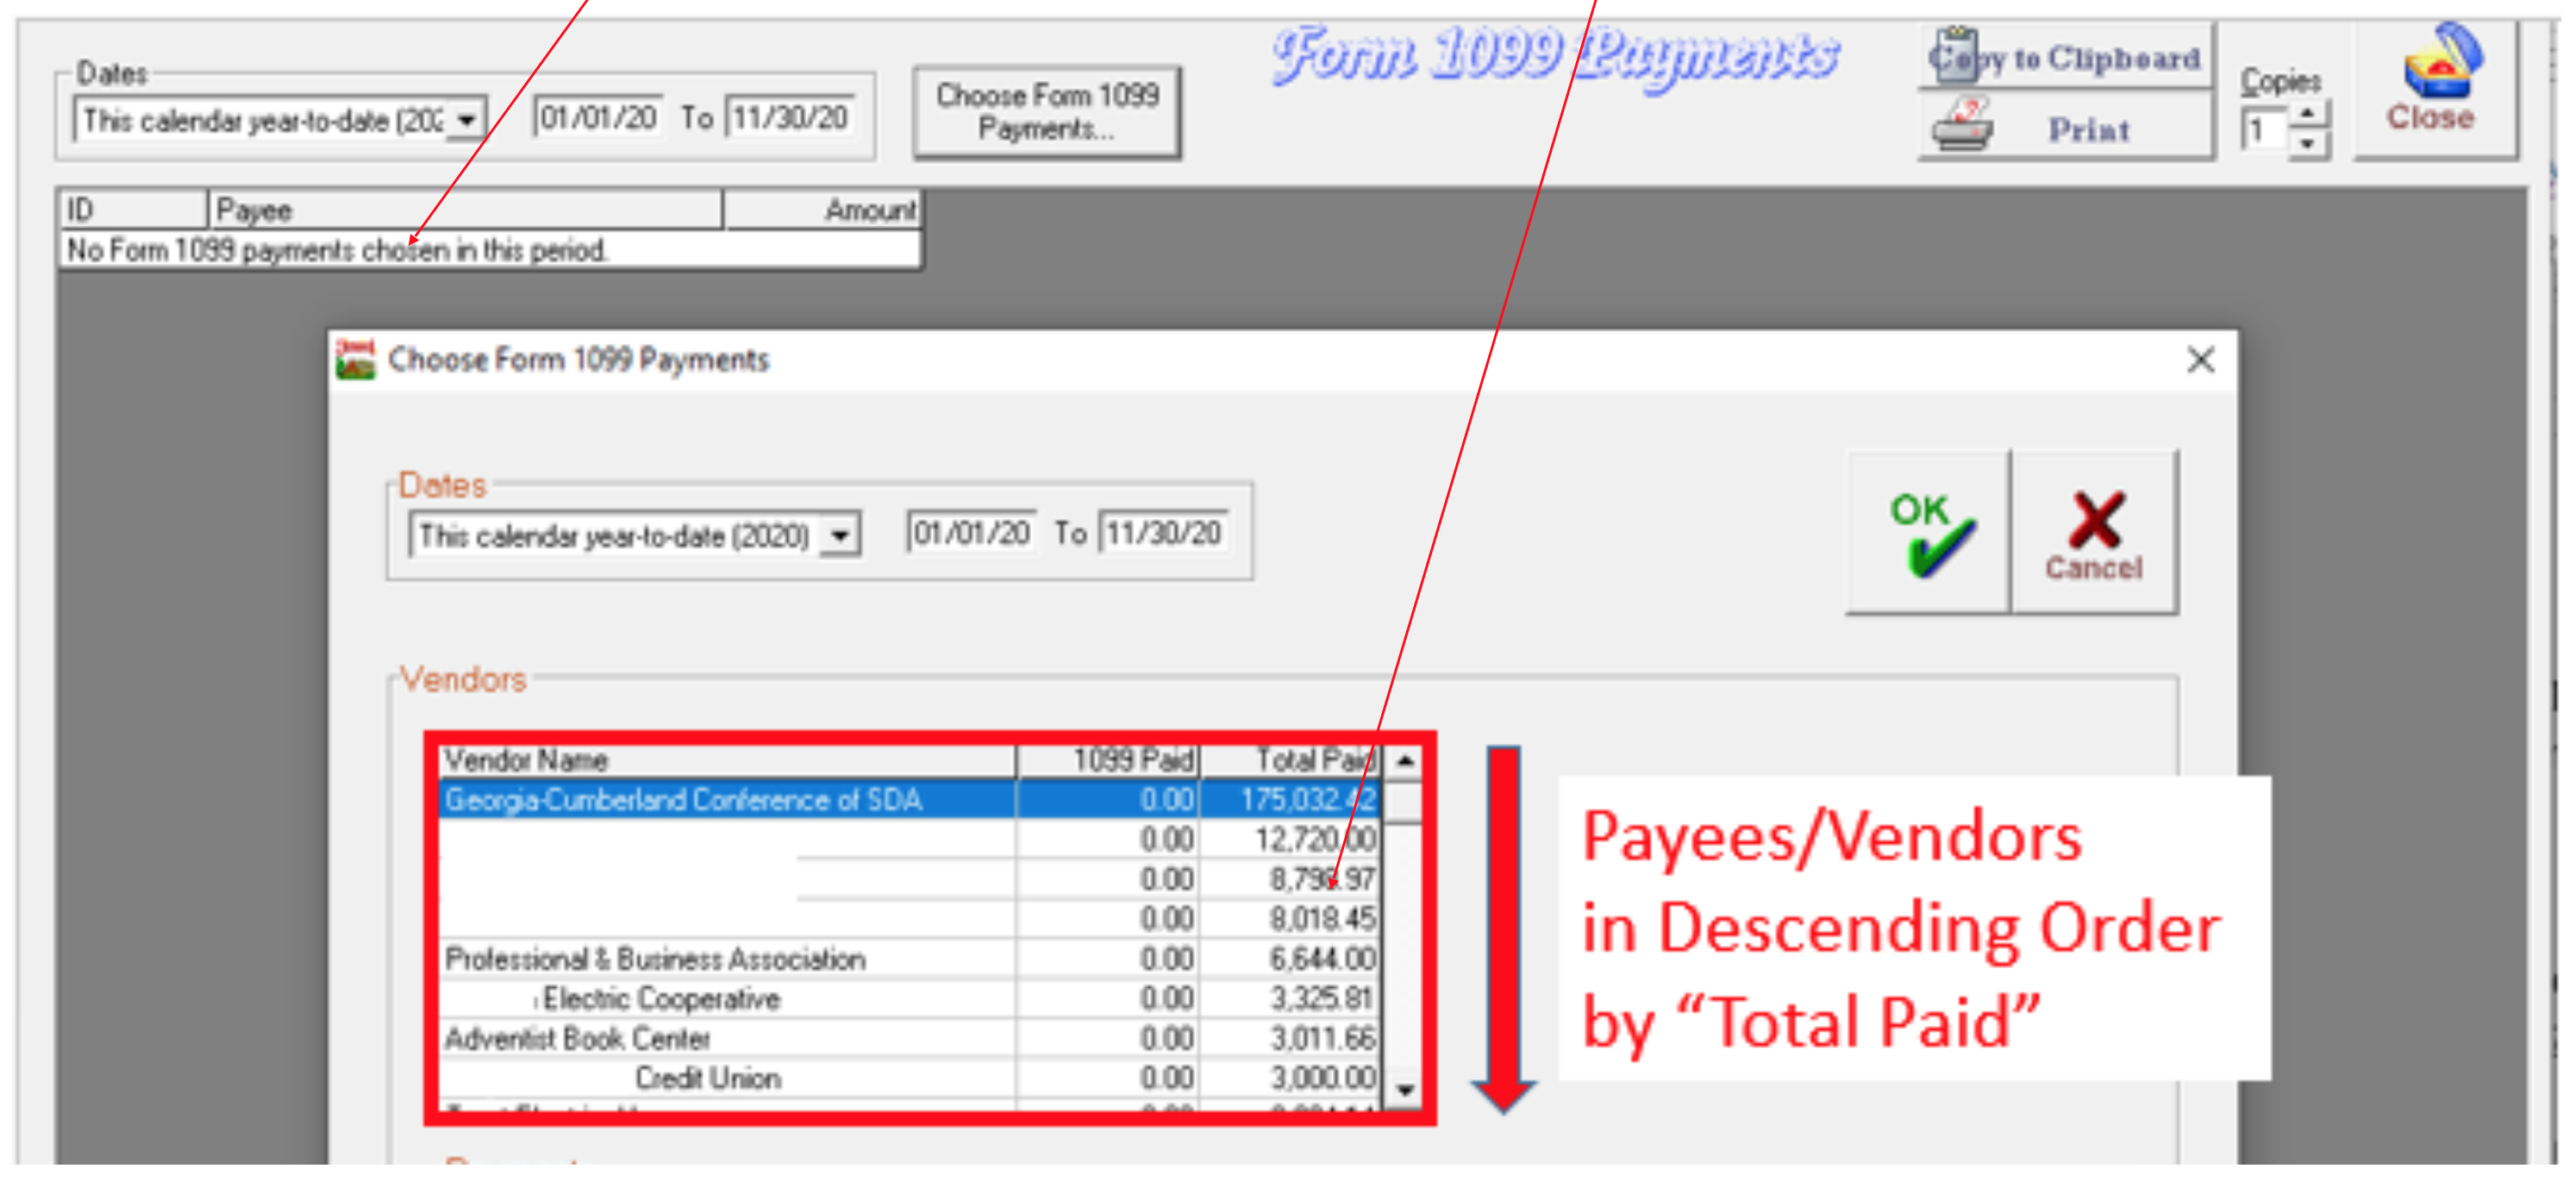Click the dialog title bar app icon
This screenshot has height=1181, width=2576.
(x=355, y=360)
